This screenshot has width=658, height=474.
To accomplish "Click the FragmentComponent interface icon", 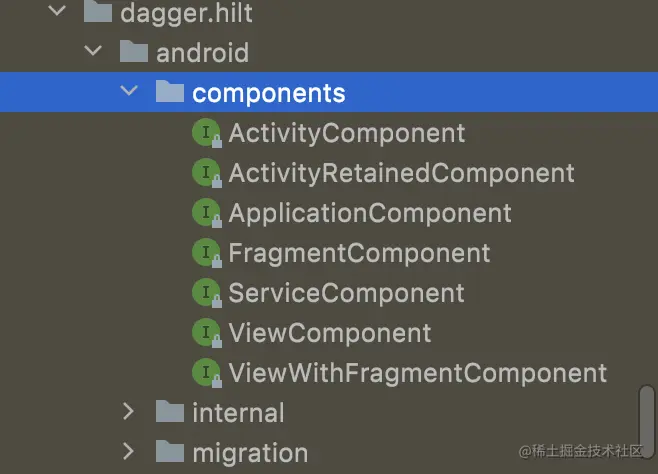I will tap(205, 252).
